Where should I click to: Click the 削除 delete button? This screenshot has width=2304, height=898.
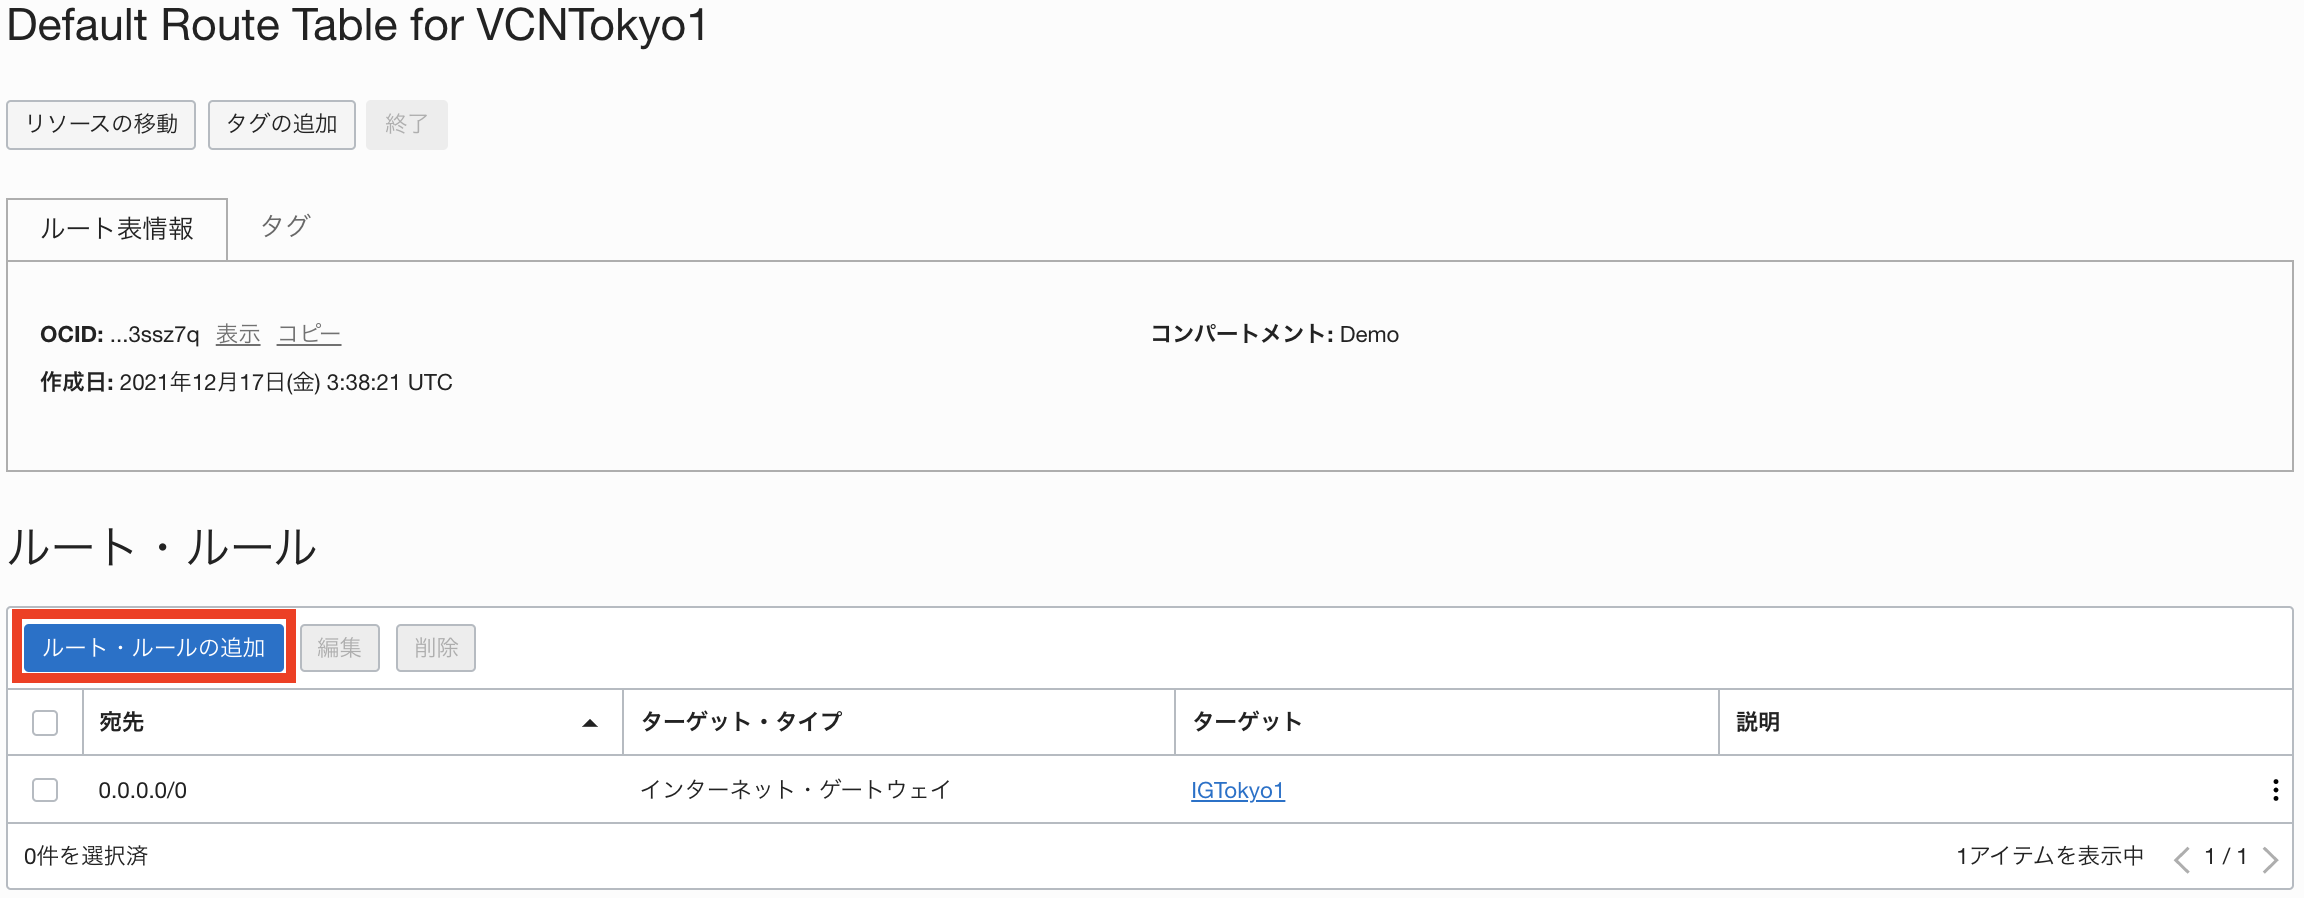click(436, 648)
